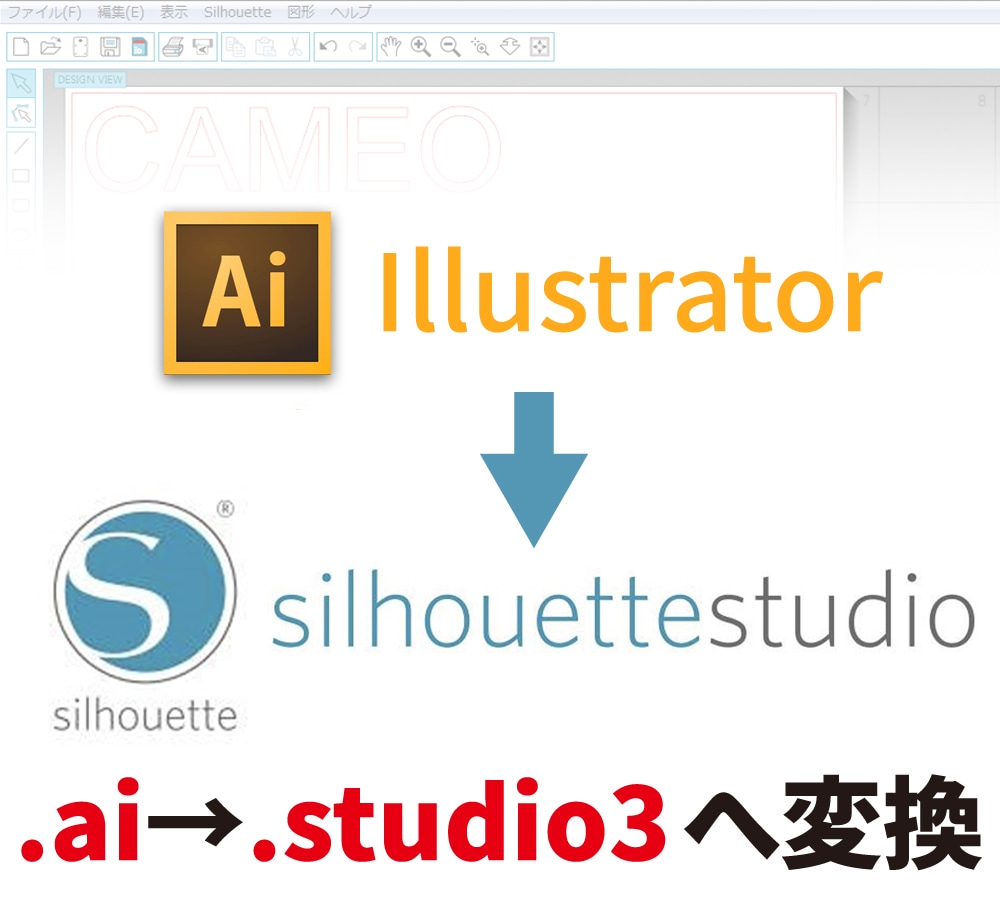
Task: Click the CAMEO outline text on canvas
Action: click(292, 149)
